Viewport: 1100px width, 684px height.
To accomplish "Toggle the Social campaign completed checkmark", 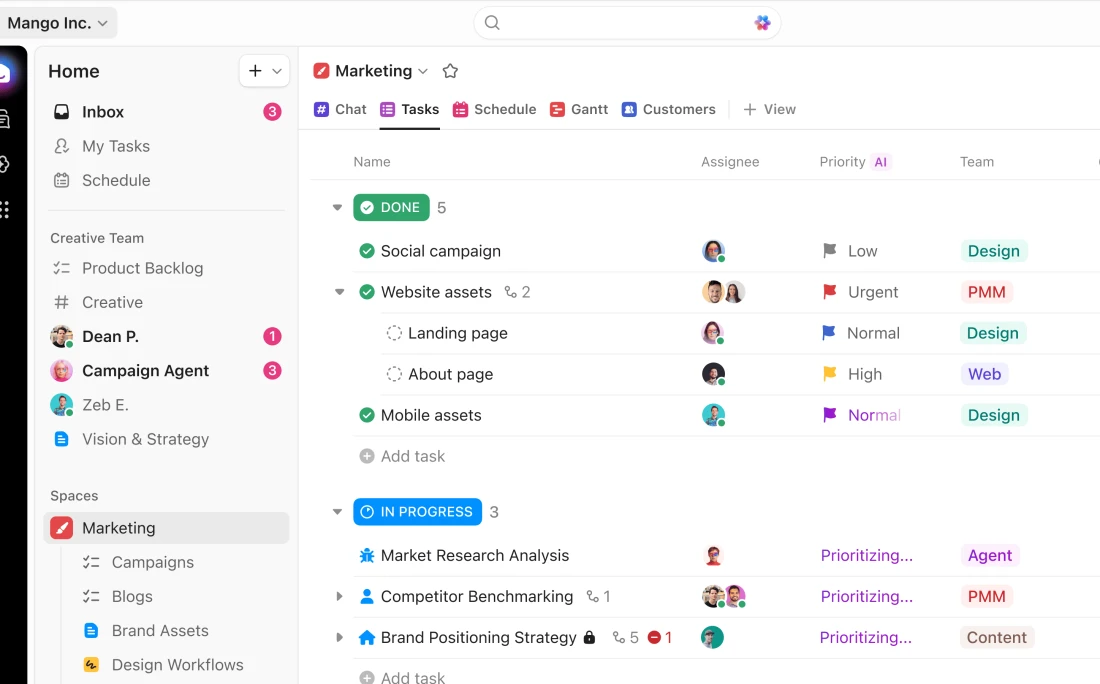I will pyautogui.click(x=367, y=251).
